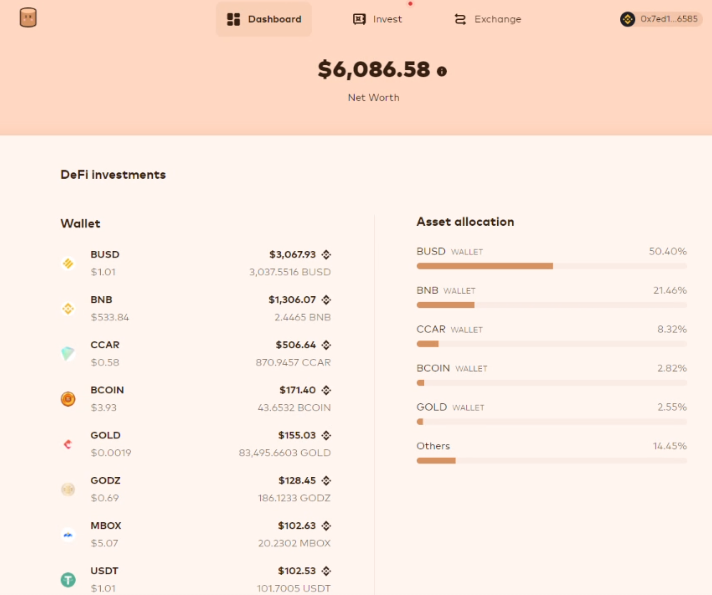Click the DeFi investments heading

[113, 175]
